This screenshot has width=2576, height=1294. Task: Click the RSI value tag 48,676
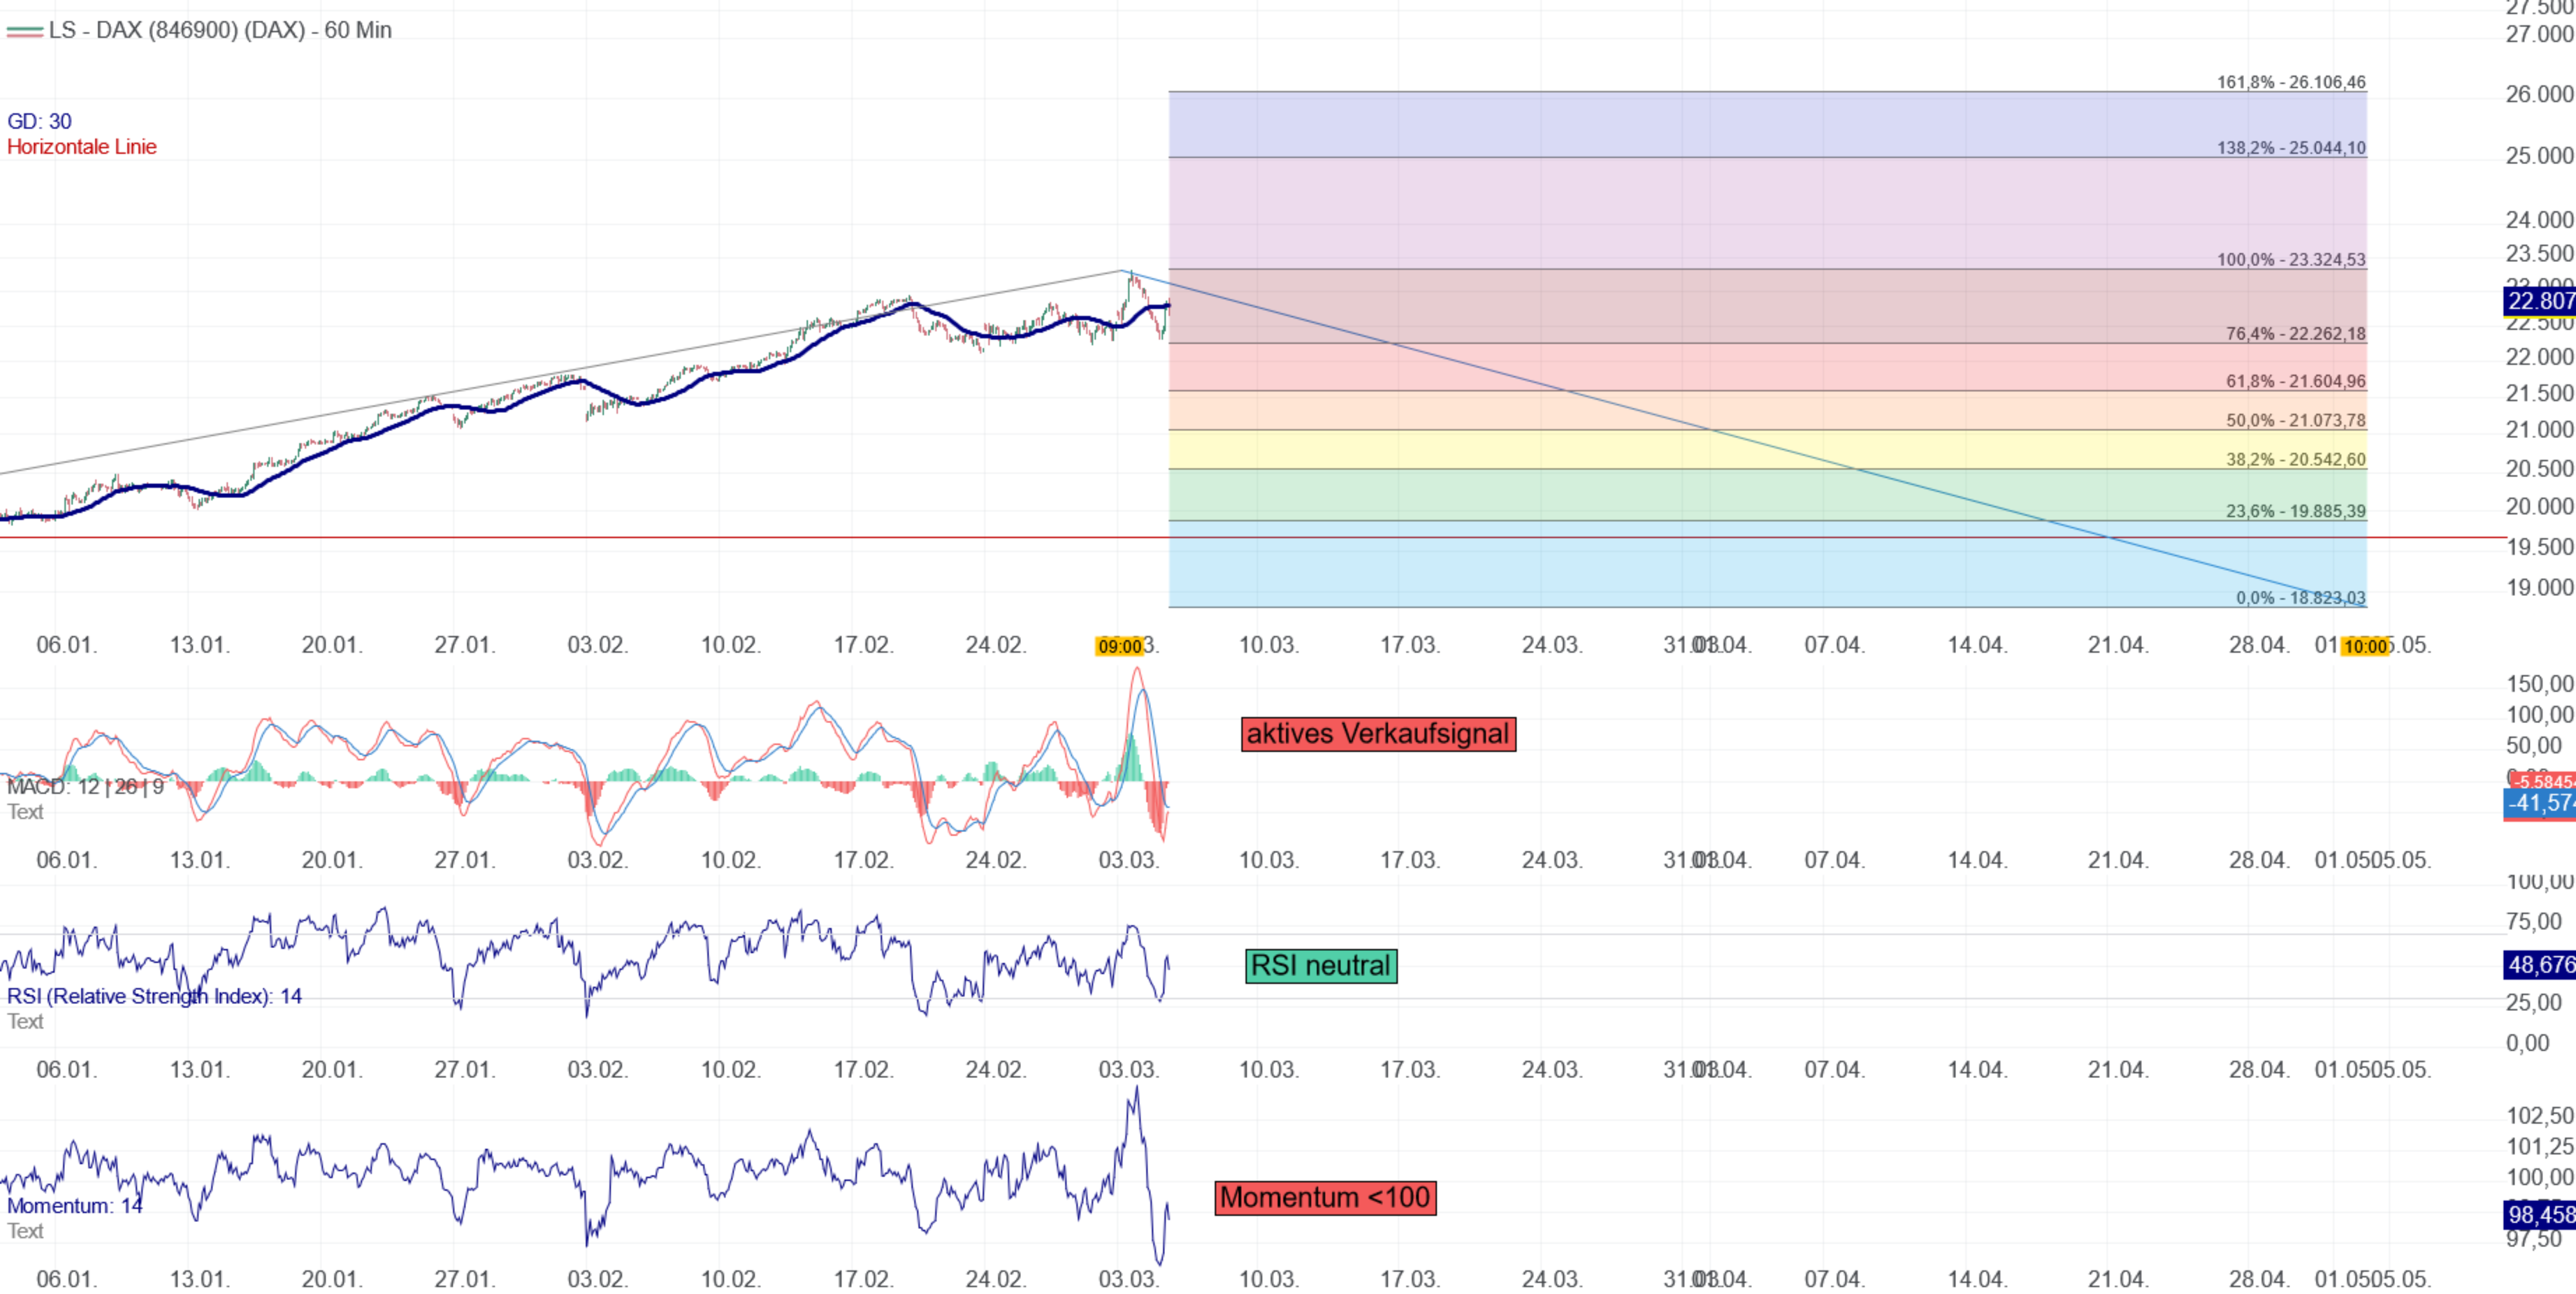(x=2539, y=965)
